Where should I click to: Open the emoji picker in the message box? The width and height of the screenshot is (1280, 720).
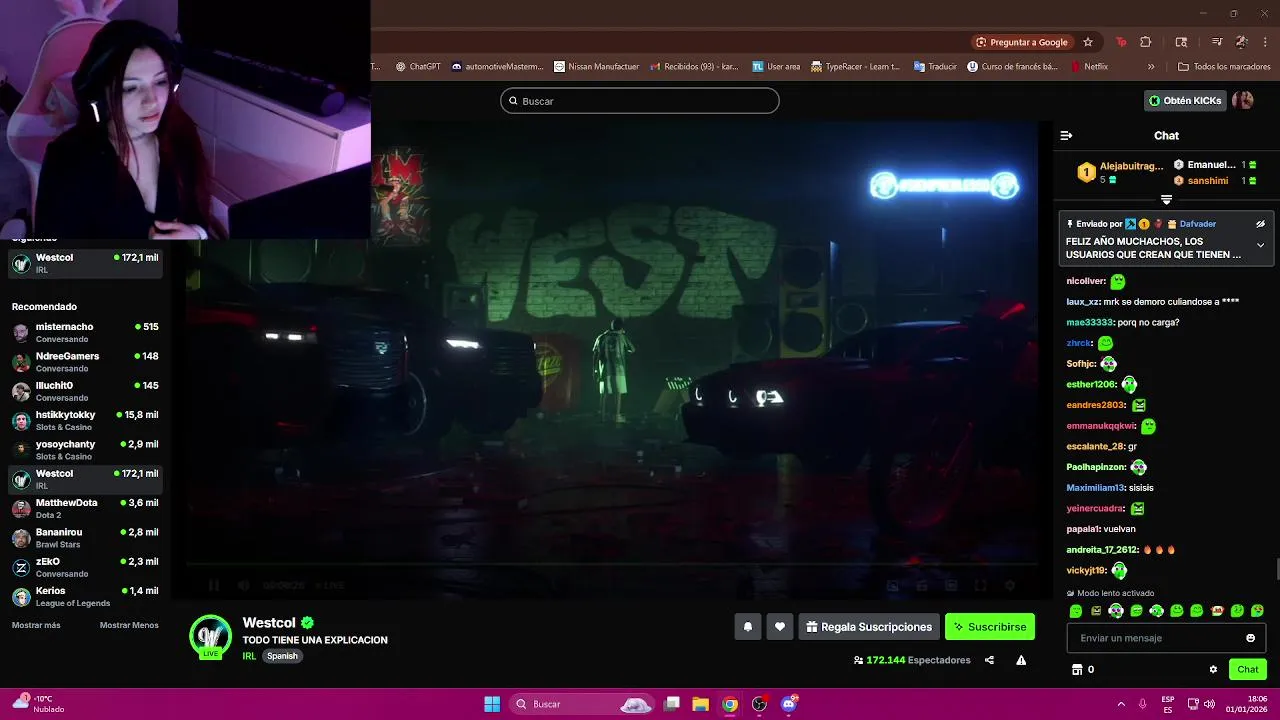click(x=1250, y=638)
